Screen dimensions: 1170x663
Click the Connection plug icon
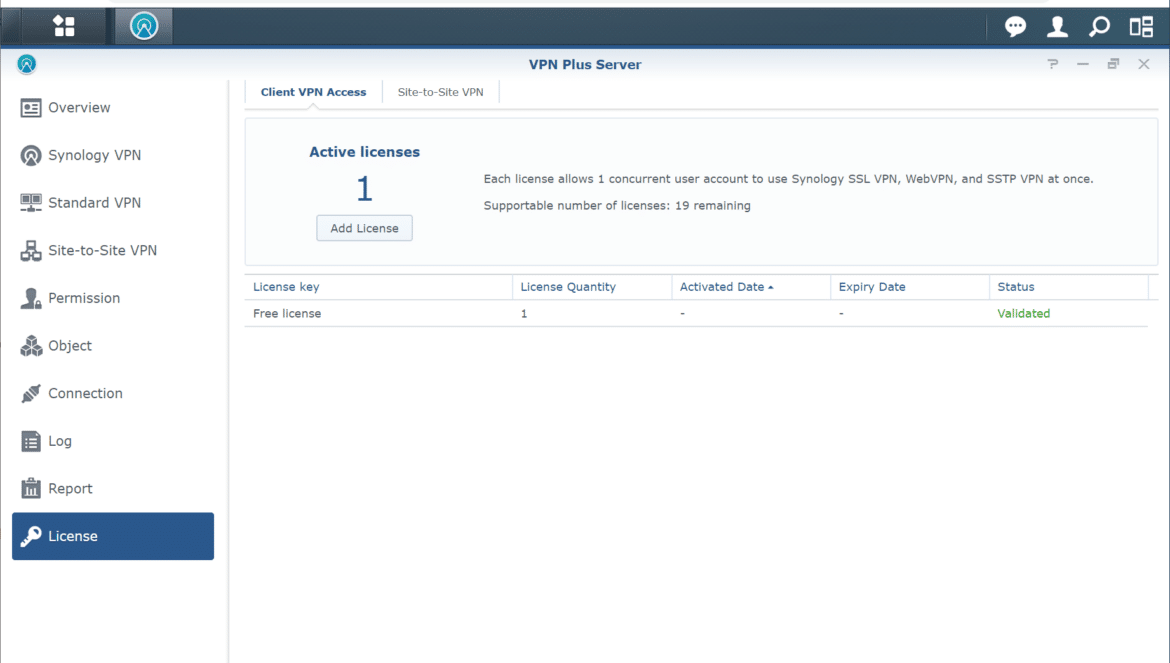tap(31, 394)
